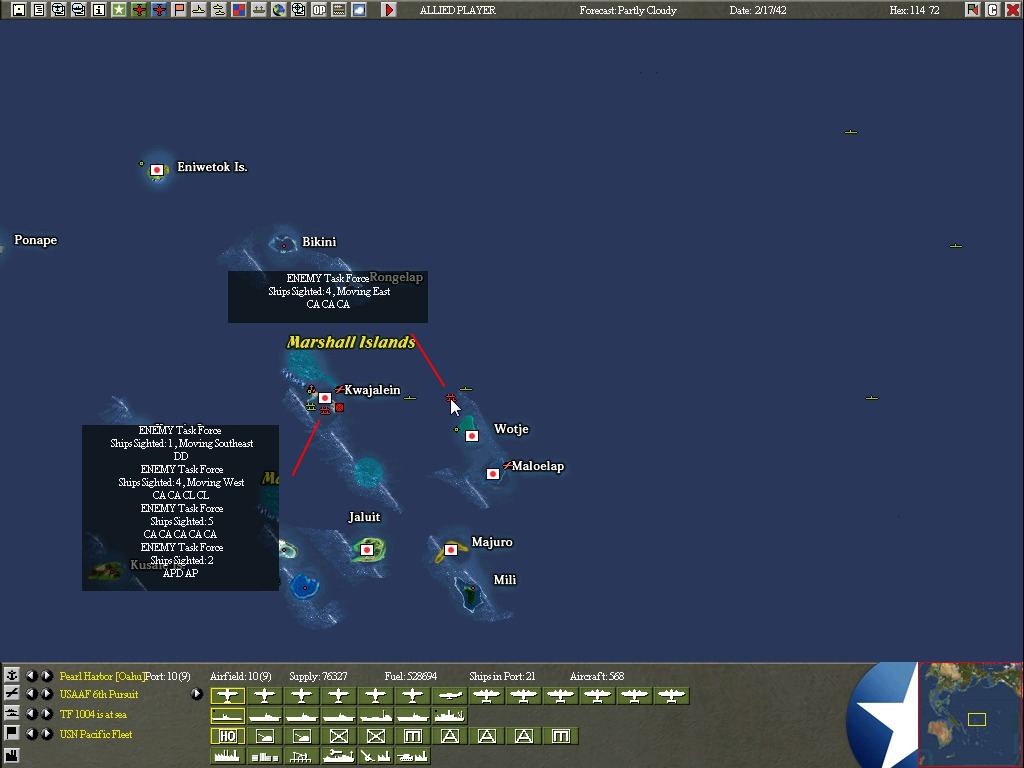Click the Majuro Japanese base flag
Image resolution: width=1024 pixels, height=768 pixels.
tap(451, 550)
